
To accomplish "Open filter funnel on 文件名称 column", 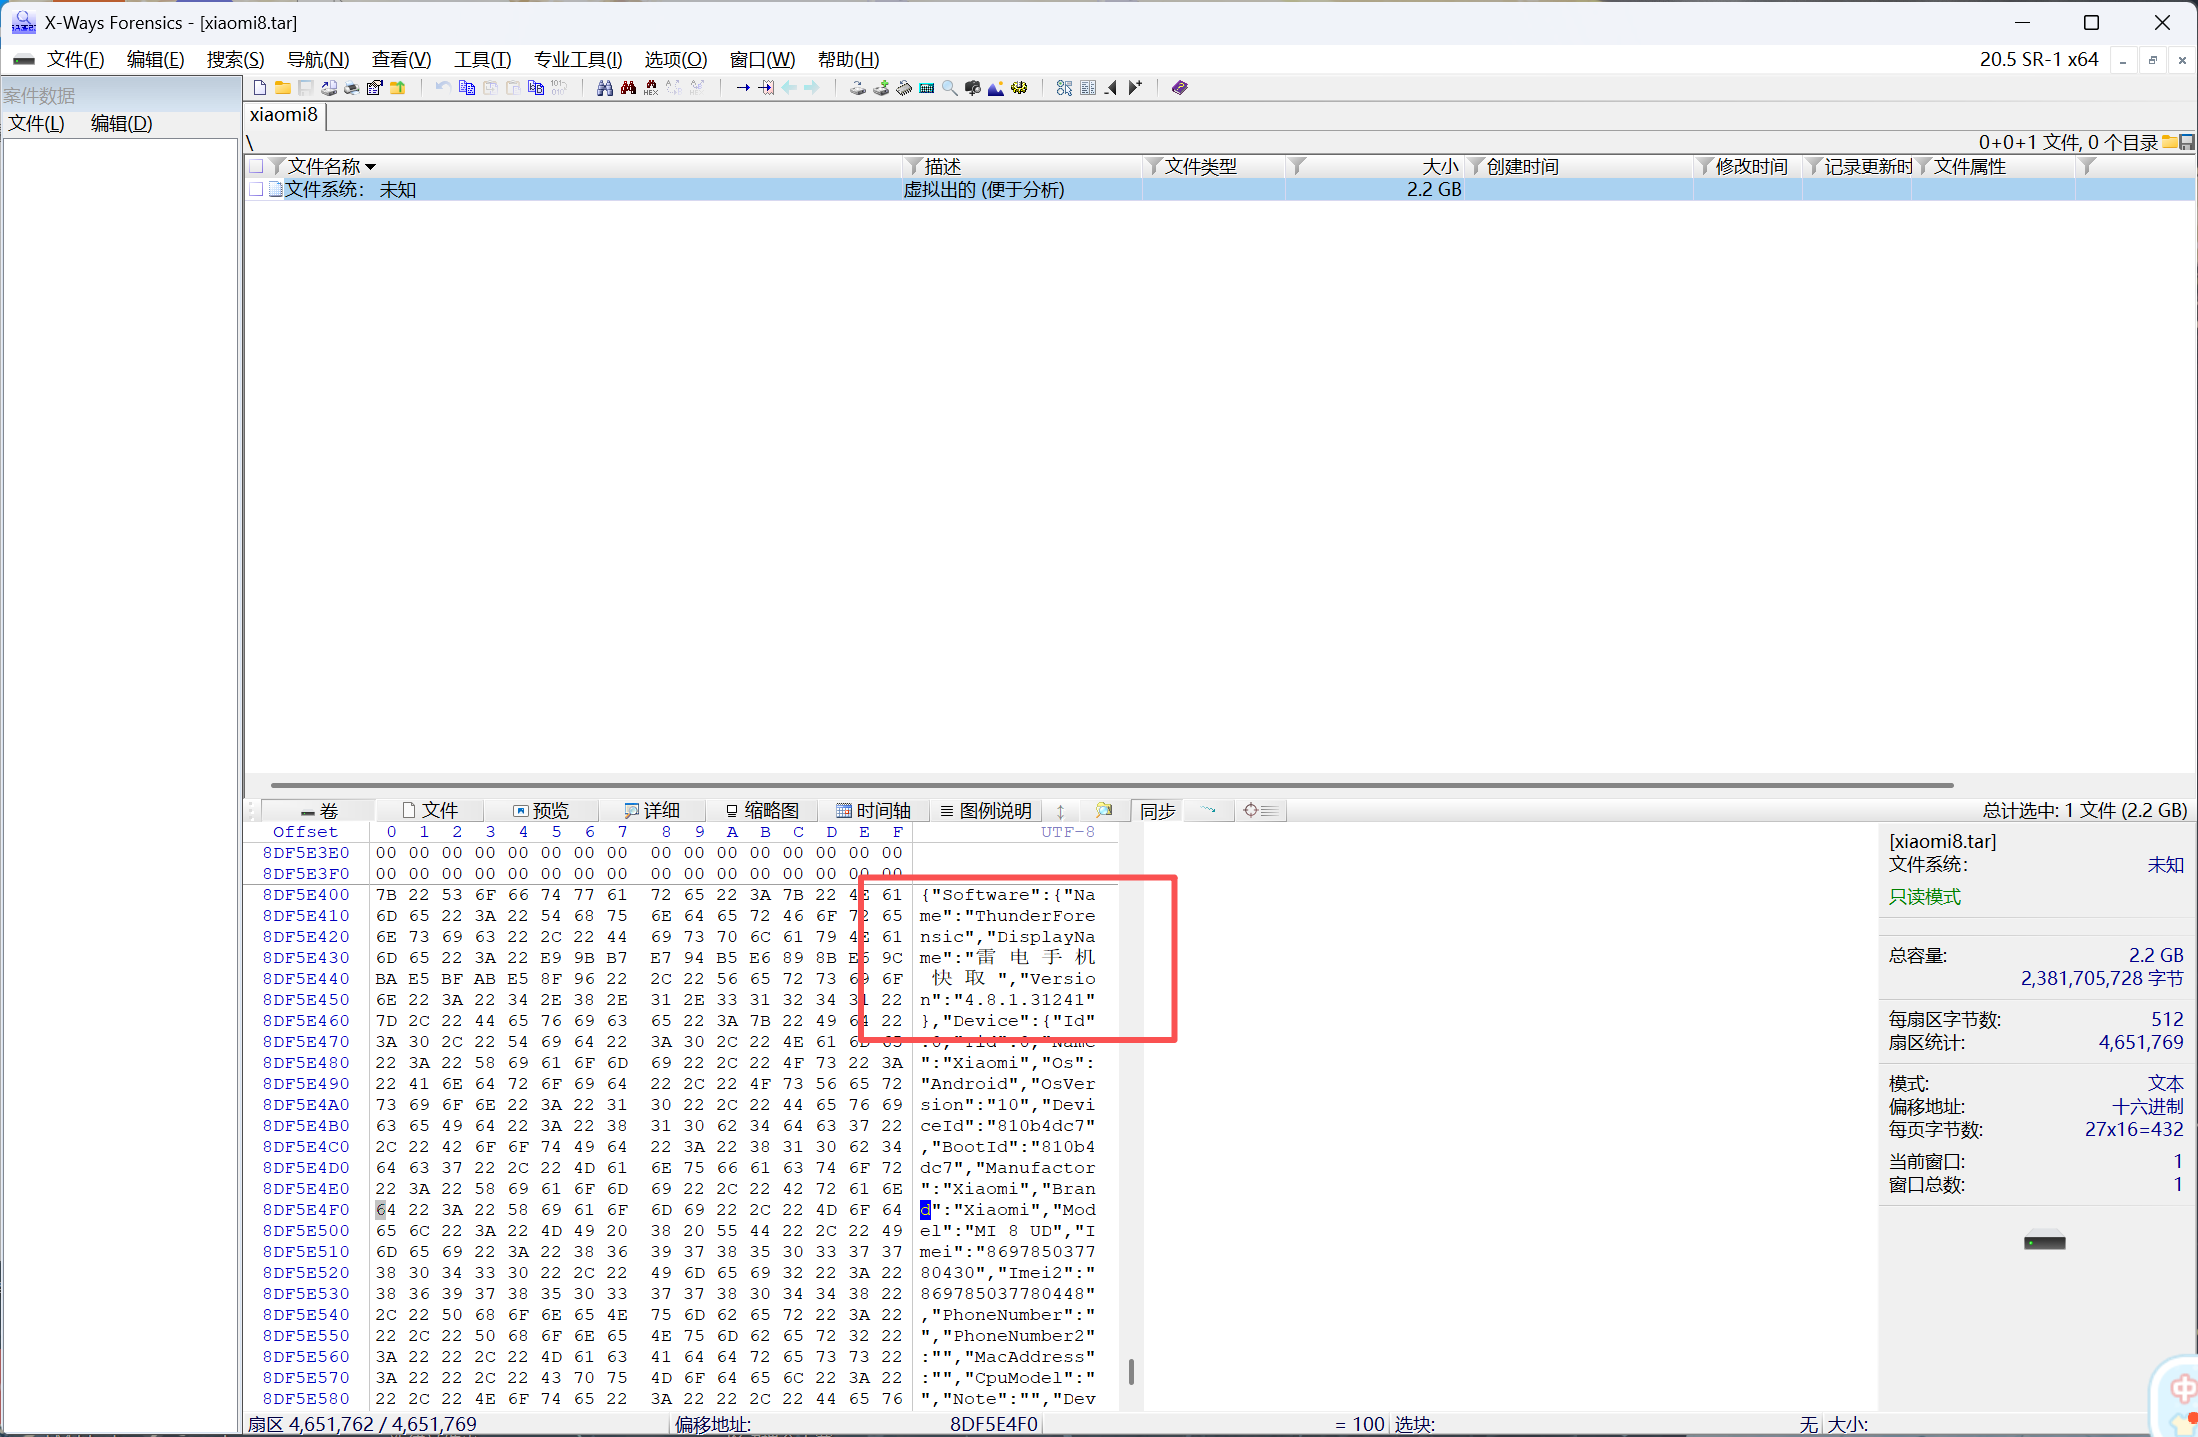I will [x=278, y=166].
